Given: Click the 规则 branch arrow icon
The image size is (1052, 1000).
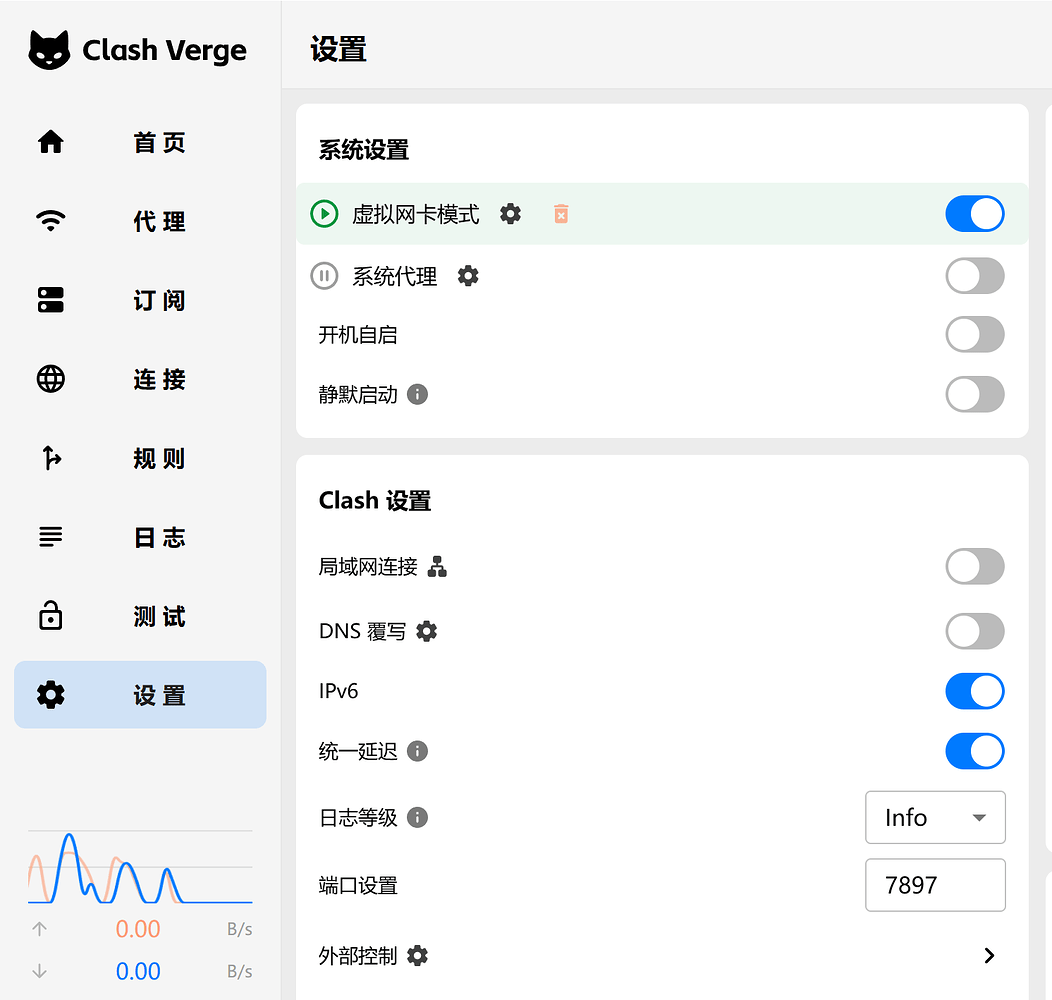Looking at the screenshot, I should click(51, 458).
